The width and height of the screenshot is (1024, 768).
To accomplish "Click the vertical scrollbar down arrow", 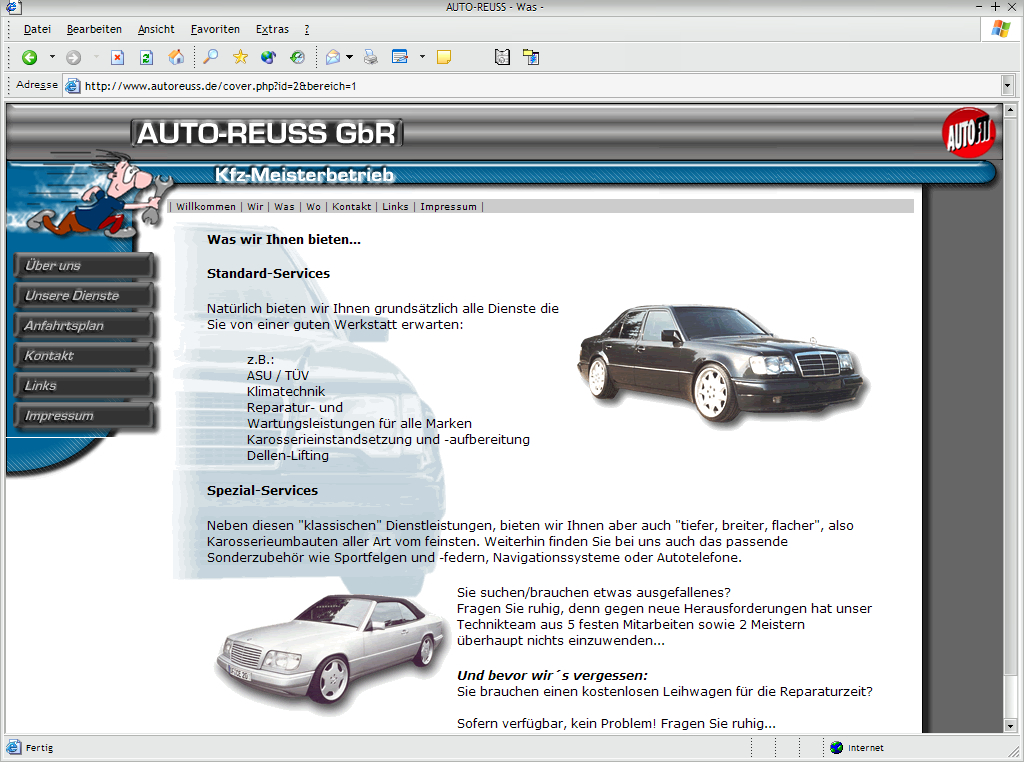I will 1010,726.
